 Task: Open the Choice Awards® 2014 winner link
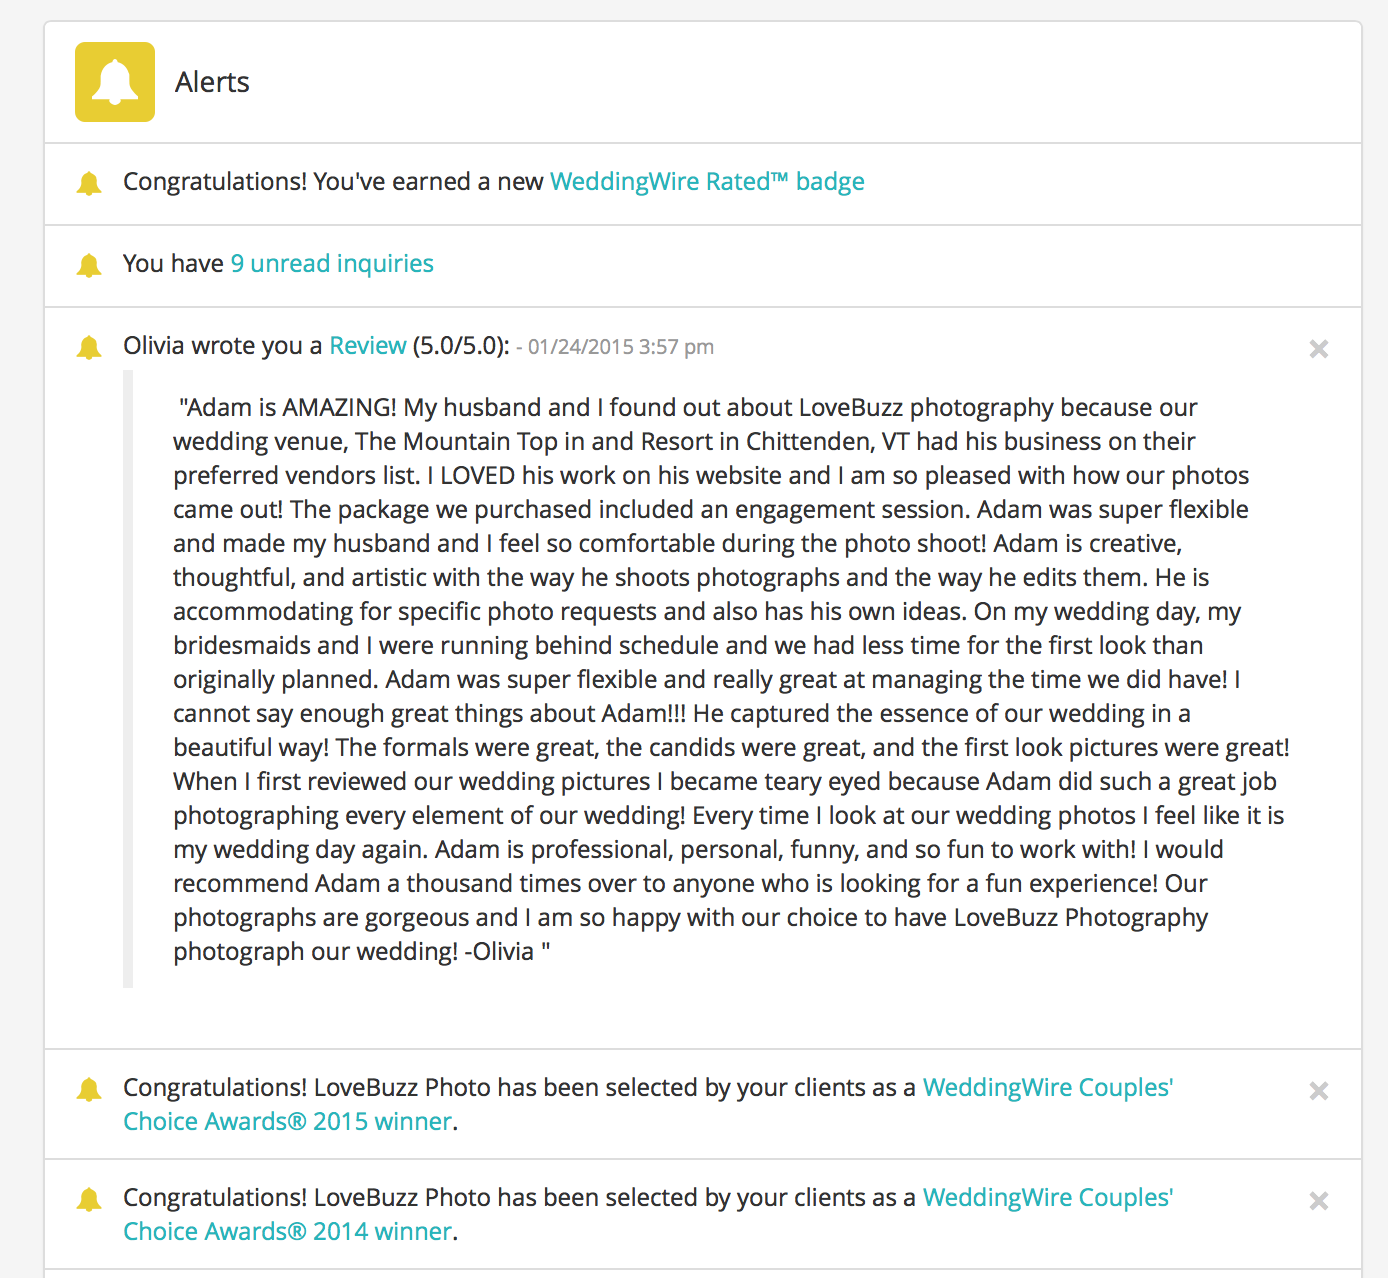click(288, 1231)
